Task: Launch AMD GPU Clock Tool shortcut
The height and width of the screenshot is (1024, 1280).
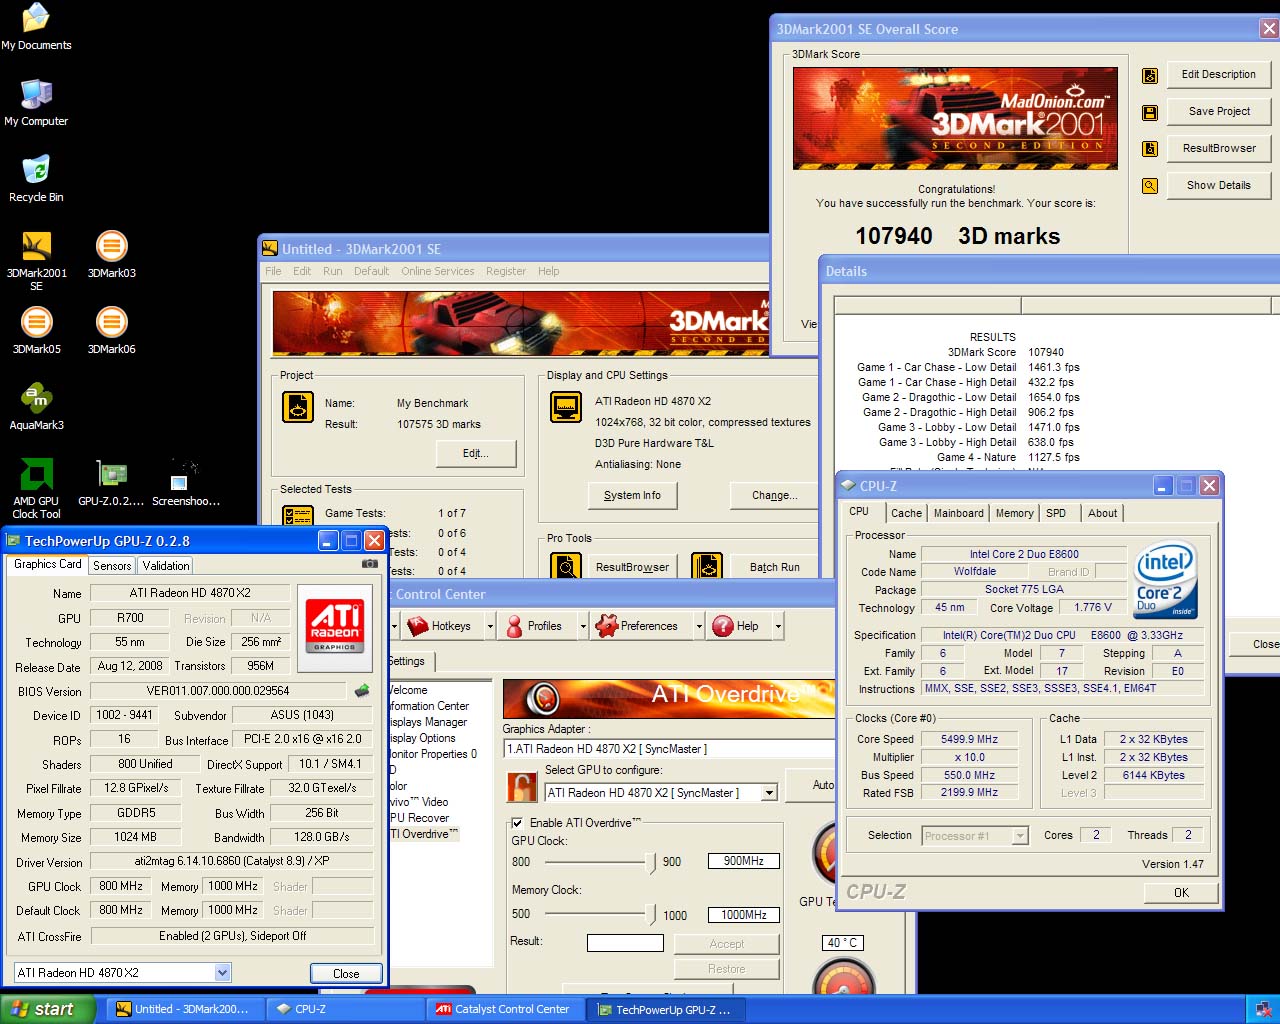Action: (x=36, y=488)
